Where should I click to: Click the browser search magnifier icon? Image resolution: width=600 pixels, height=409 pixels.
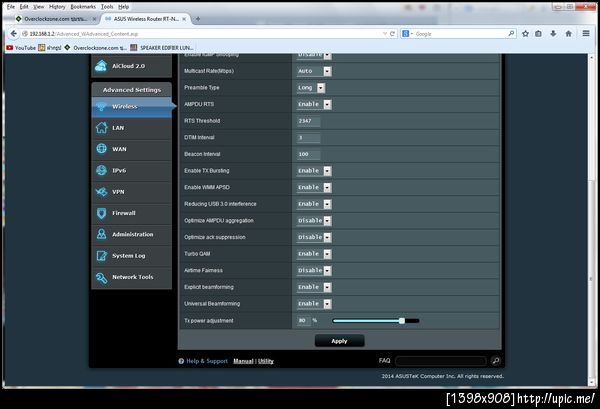(511, 34)
